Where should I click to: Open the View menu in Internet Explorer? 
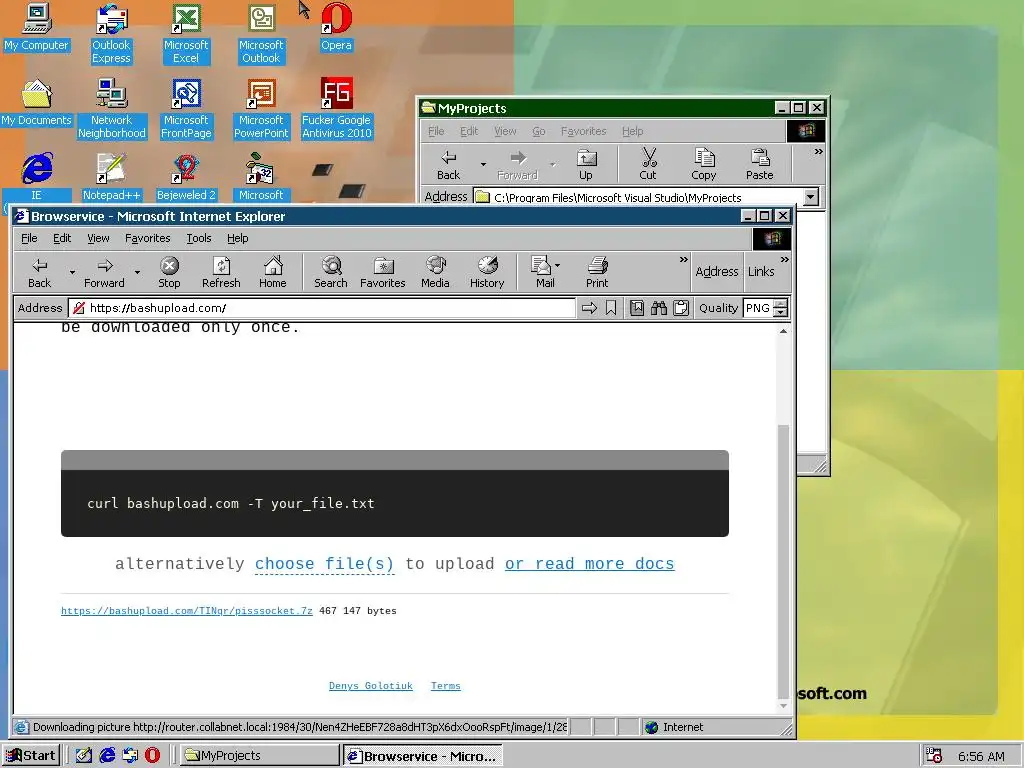tap(99, 238)
